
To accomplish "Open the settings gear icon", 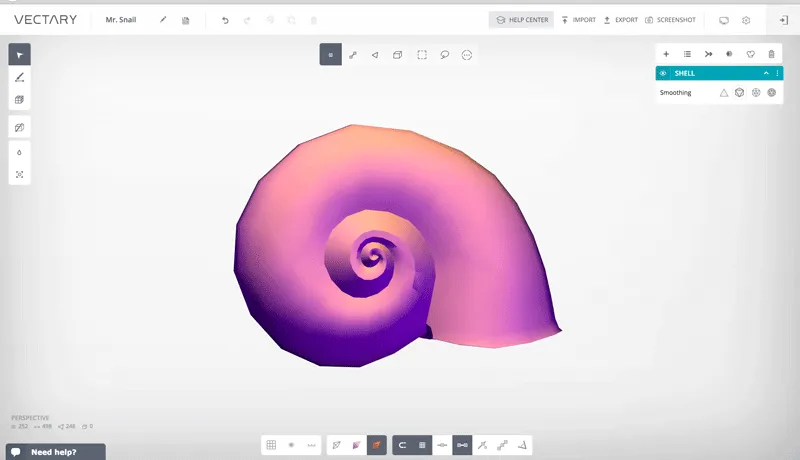I will (746, 20).
